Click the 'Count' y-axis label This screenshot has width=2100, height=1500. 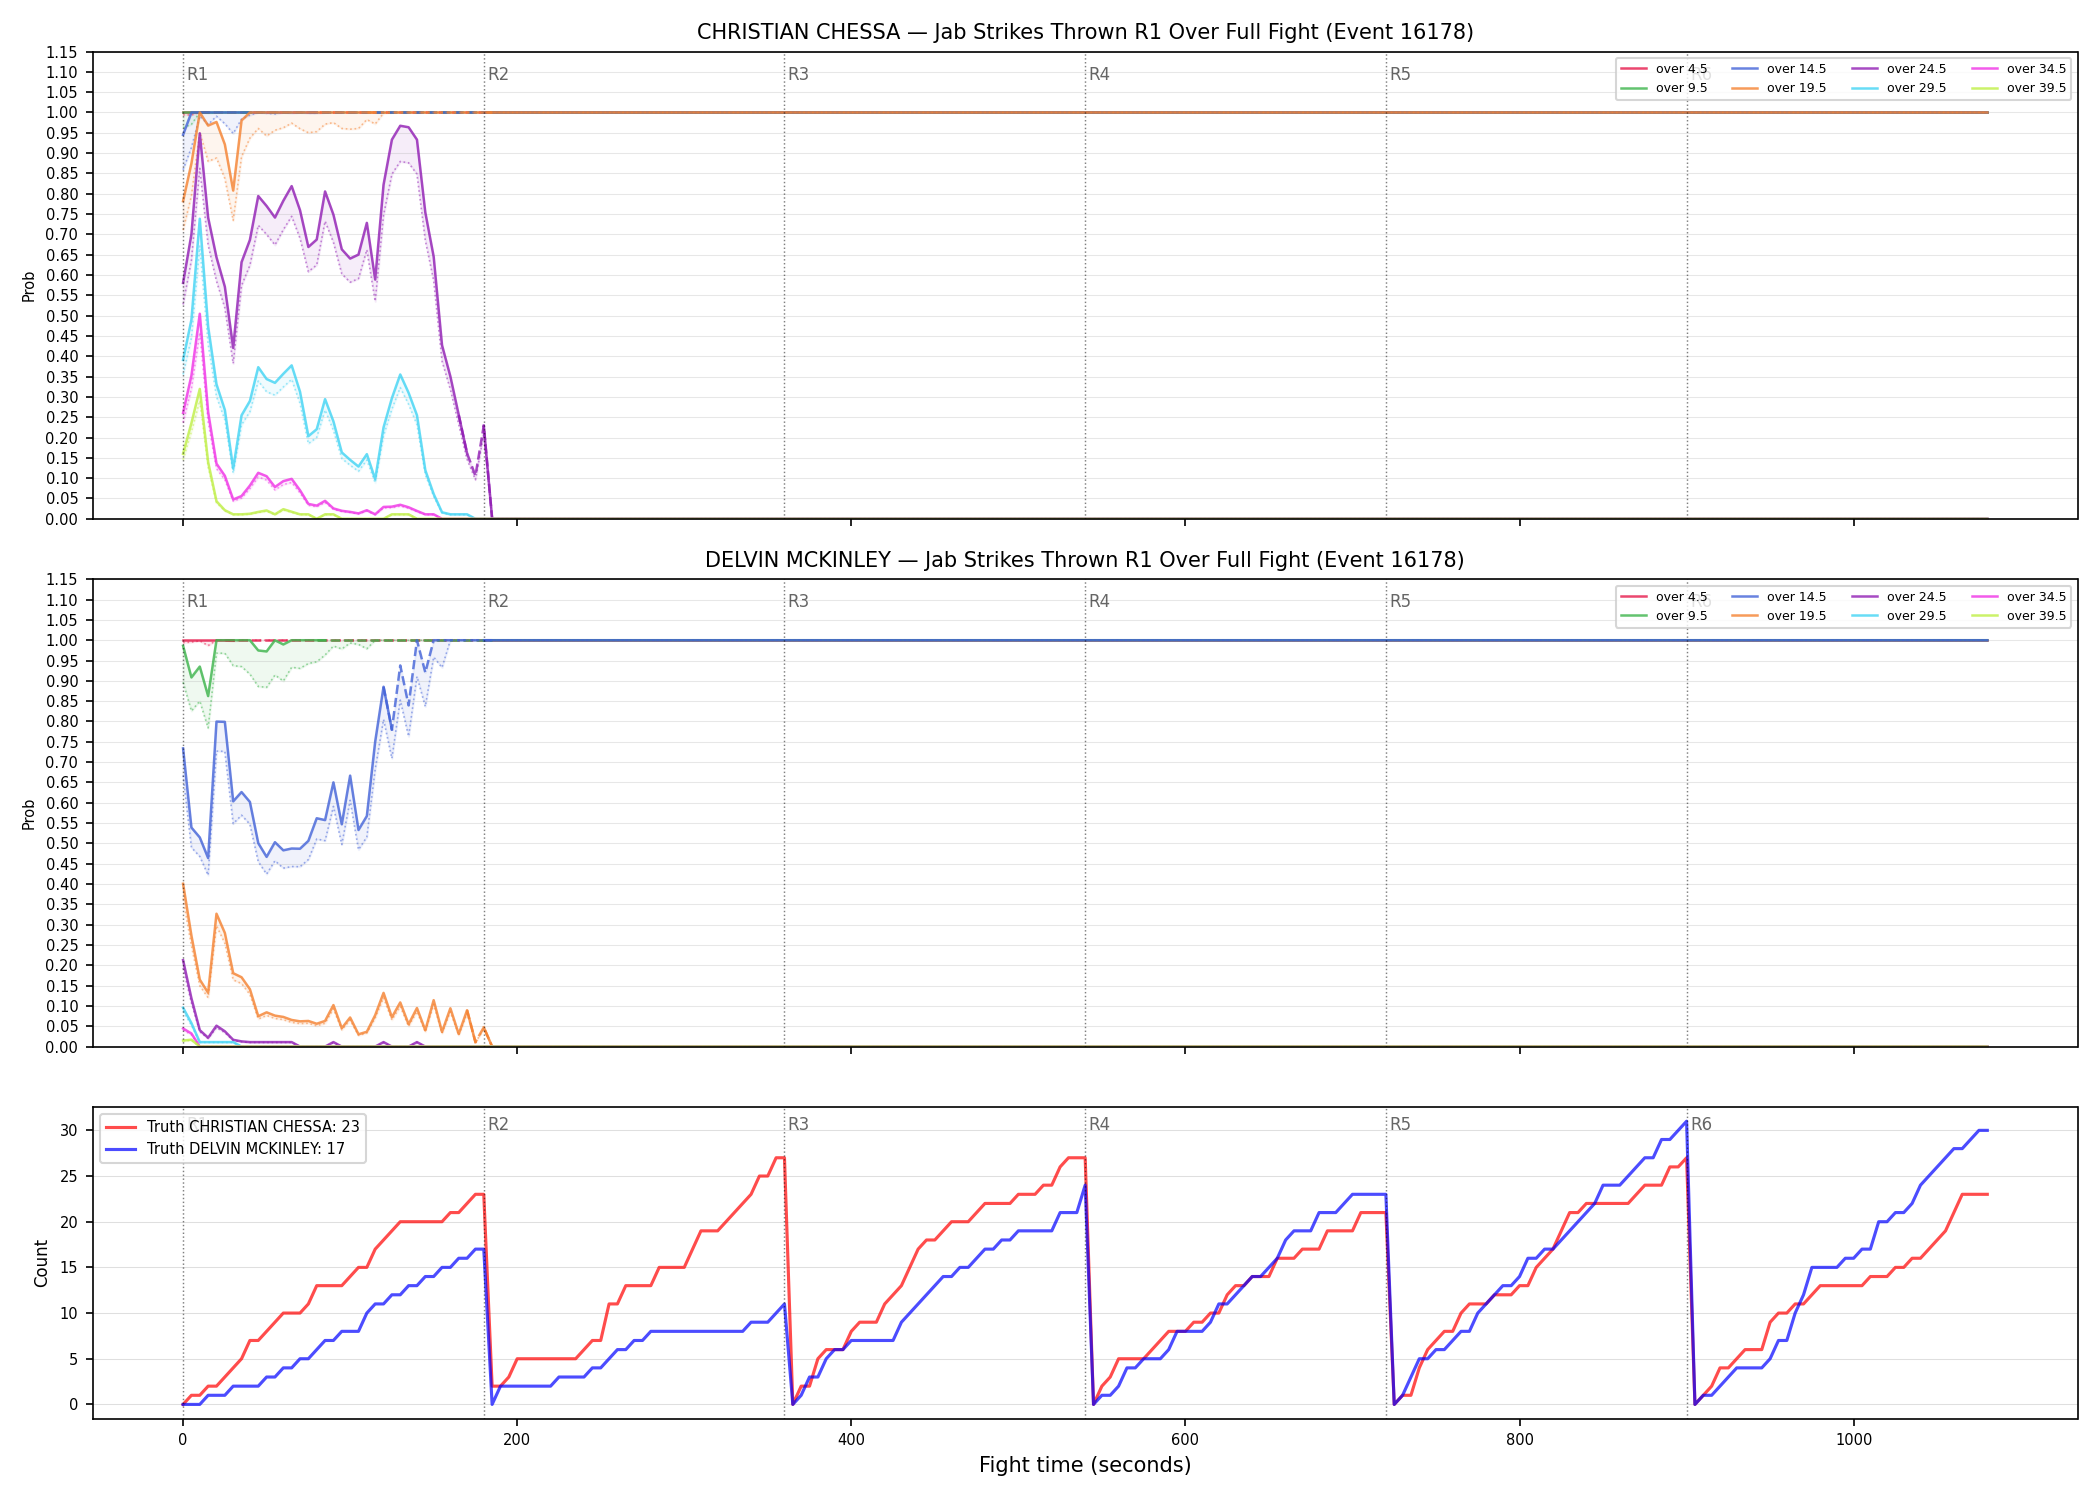point(41,1263)
